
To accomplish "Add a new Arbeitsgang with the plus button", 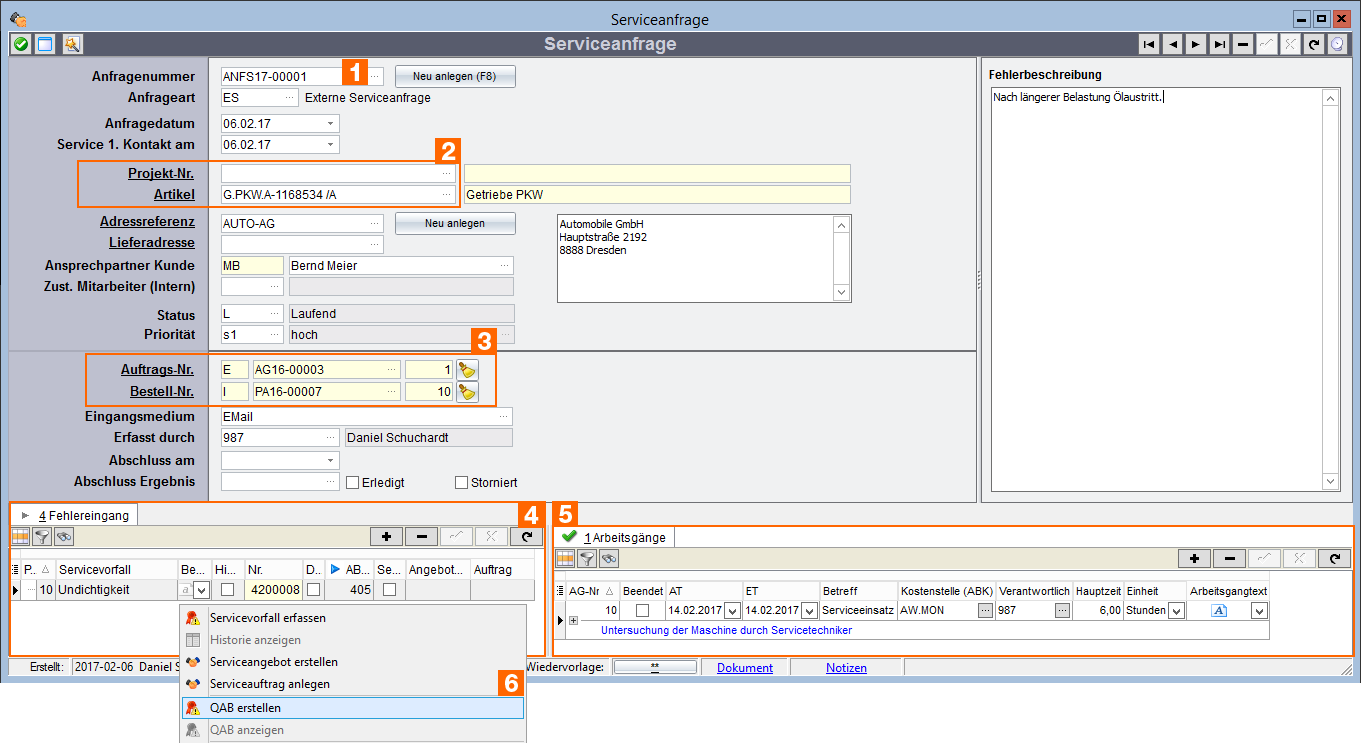I will (1194, 558).
